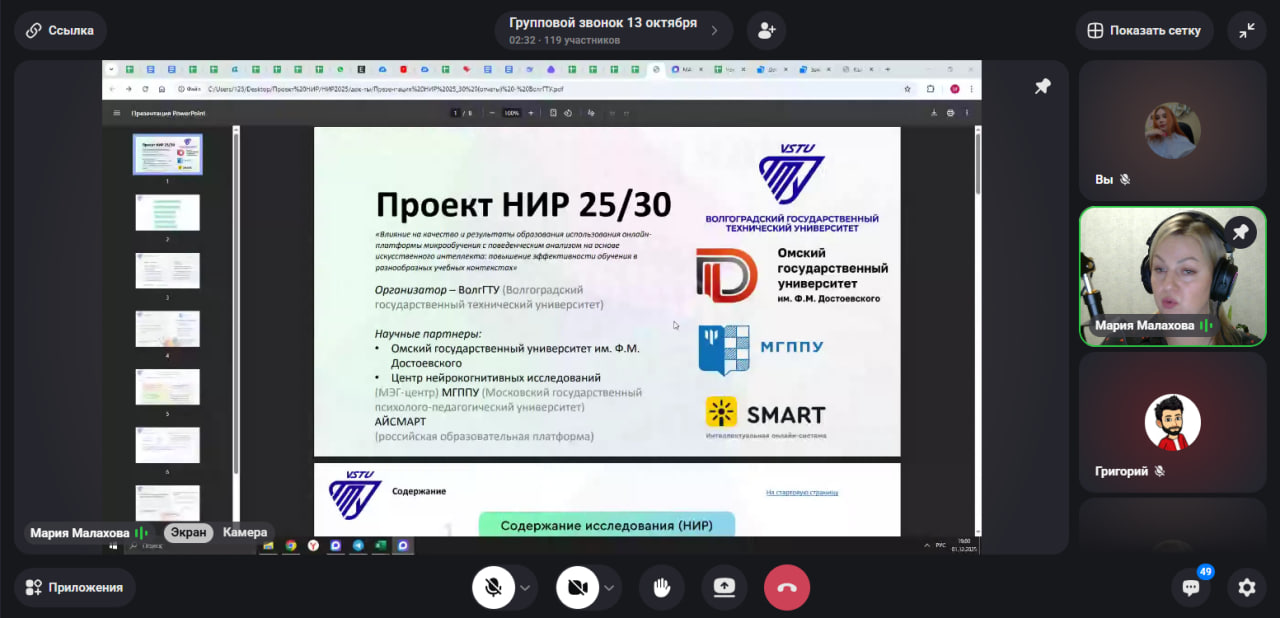Viewport: 1280px width, 618px height.
Task: Expand camera options arrow
Action: [609, 588]
